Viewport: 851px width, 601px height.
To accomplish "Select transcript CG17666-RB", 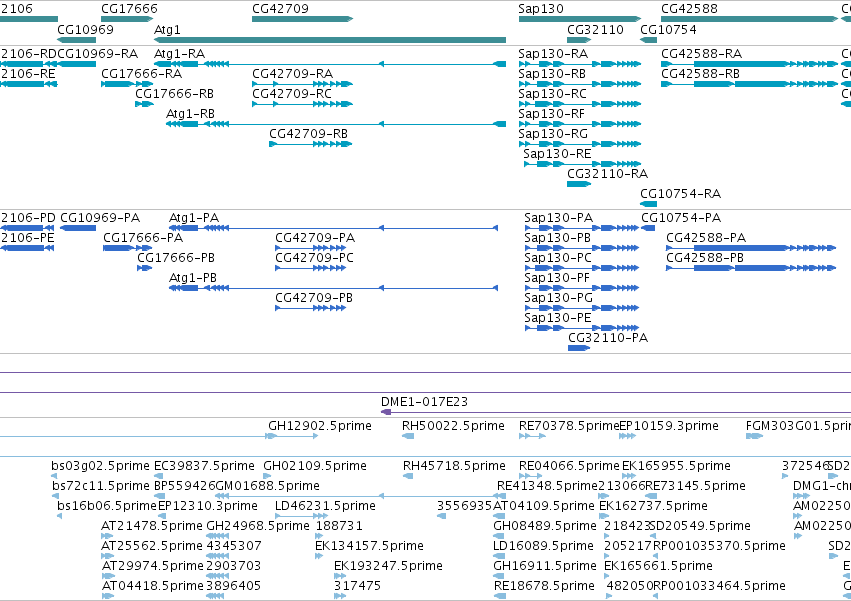I will click(144, 104).
